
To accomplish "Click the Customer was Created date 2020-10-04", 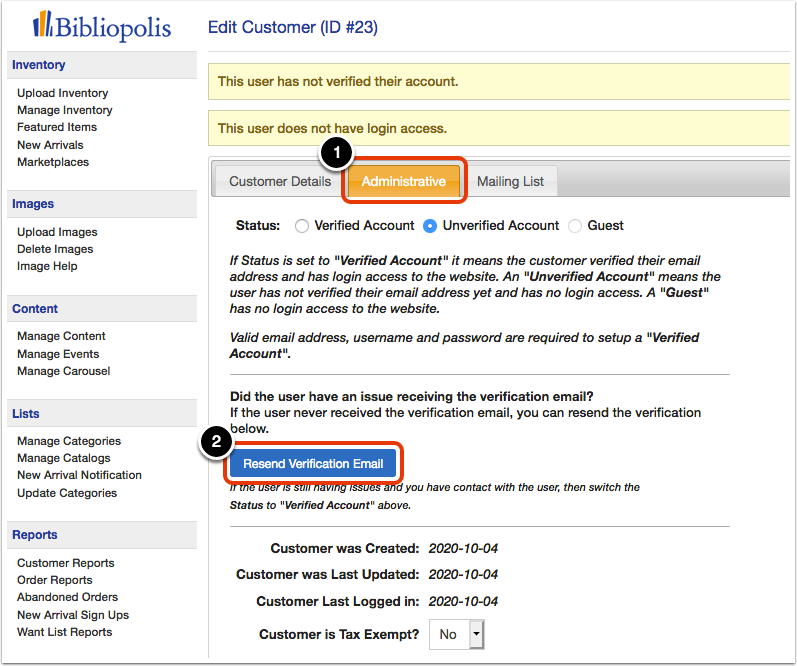I will 463,548.
